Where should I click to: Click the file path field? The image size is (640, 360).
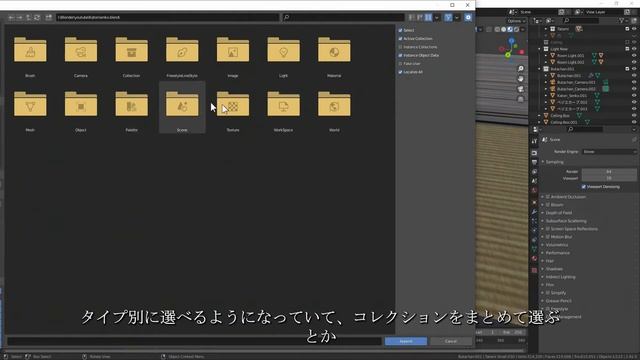tap(167, 18)
